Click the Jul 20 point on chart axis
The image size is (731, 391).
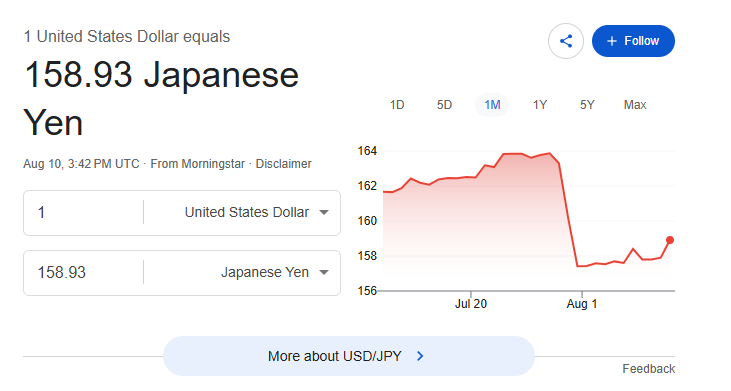point(471,304)
